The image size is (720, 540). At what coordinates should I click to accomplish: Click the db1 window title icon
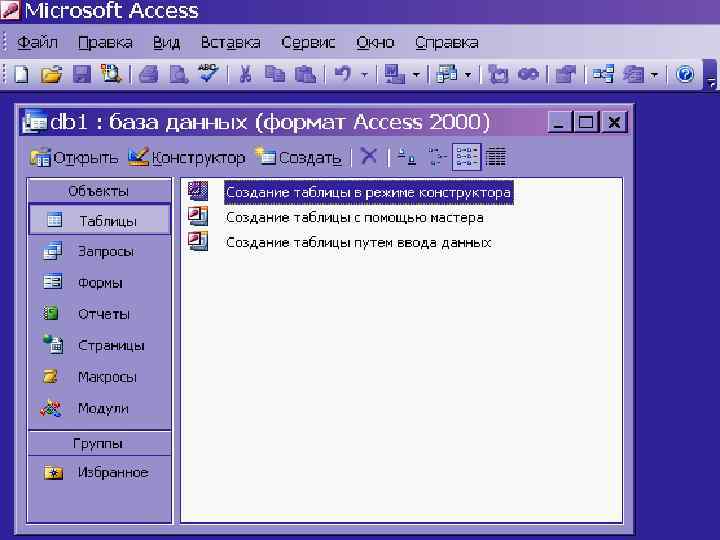tap(35, 122)
